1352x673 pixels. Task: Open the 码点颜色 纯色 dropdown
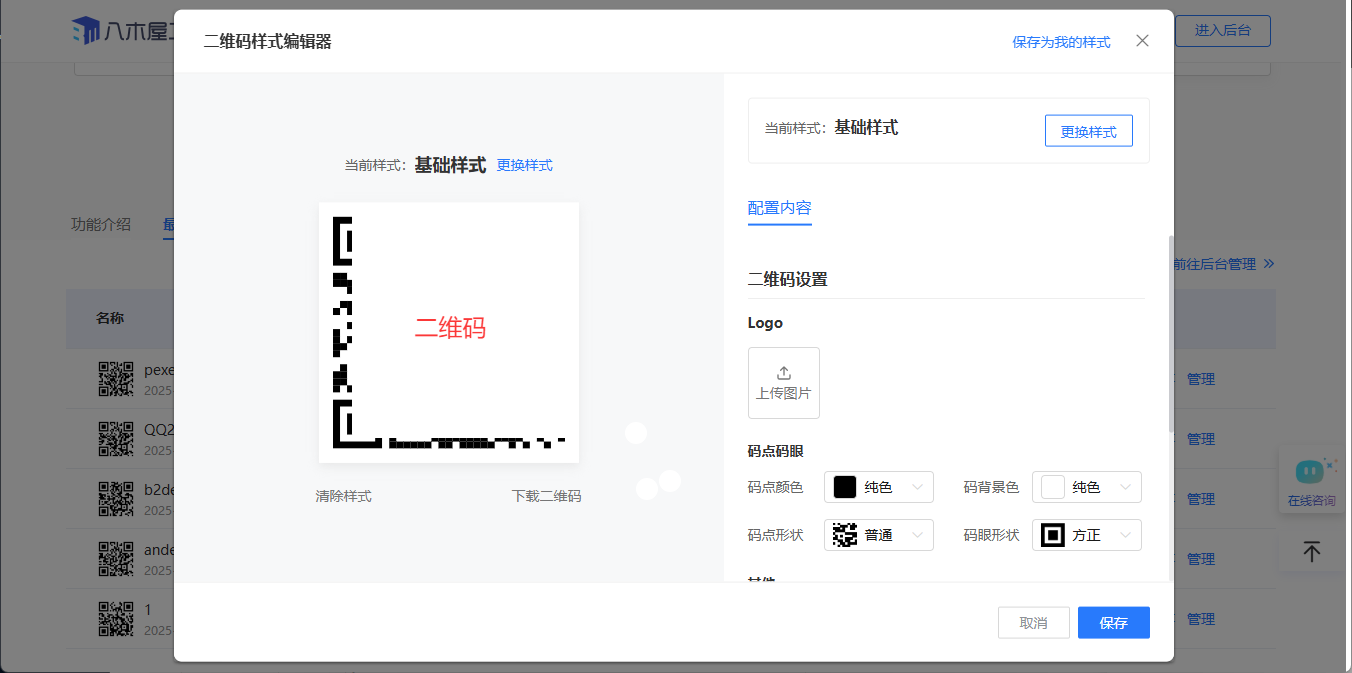coord(879,487)
